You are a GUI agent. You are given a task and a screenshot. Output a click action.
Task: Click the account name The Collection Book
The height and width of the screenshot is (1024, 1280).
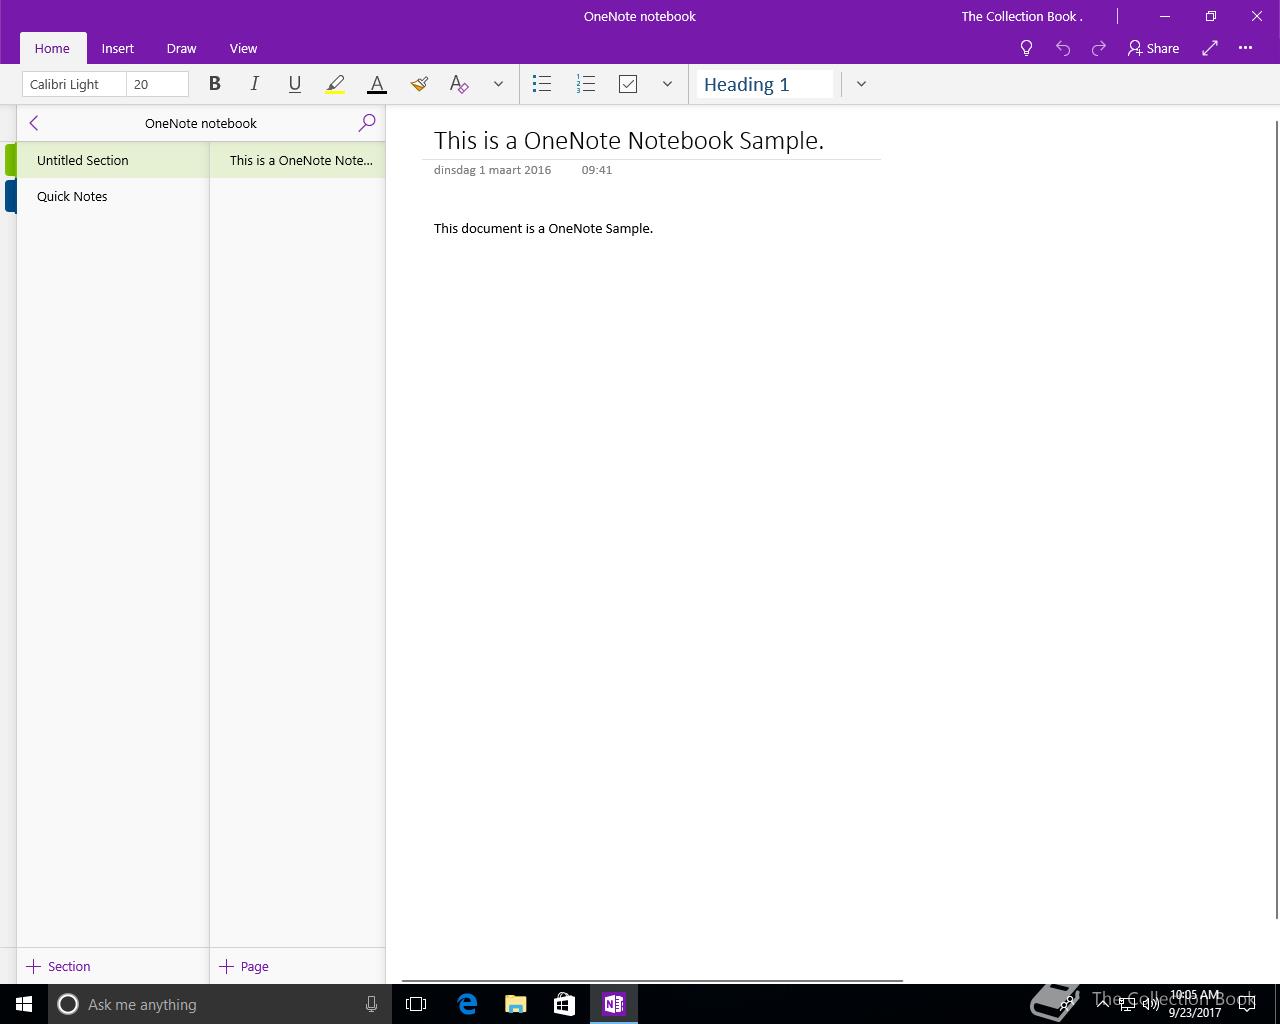click(1022, 16)
